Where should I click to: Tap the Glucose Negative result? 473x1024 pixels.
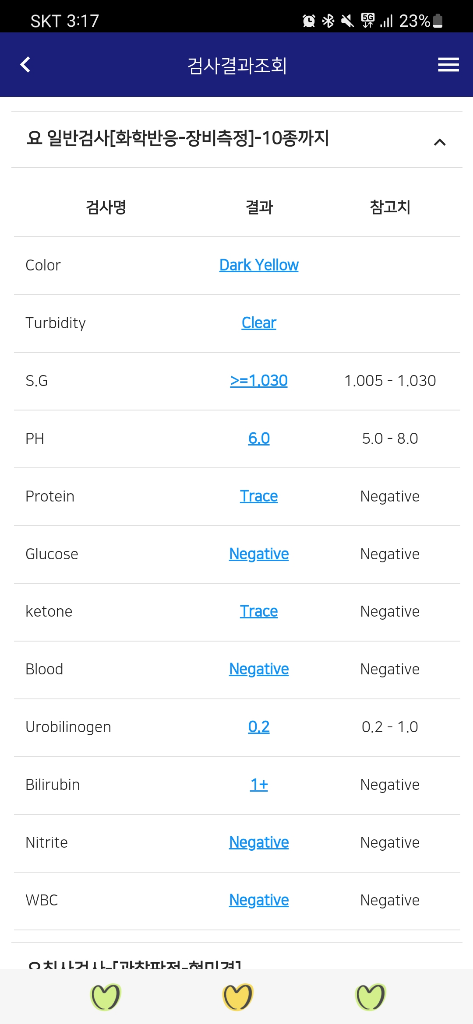click(259, 554)
